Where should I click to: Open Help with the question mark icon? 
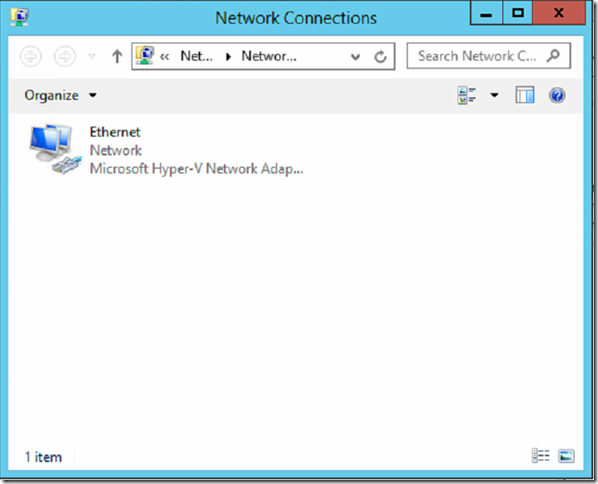(557, 95)
